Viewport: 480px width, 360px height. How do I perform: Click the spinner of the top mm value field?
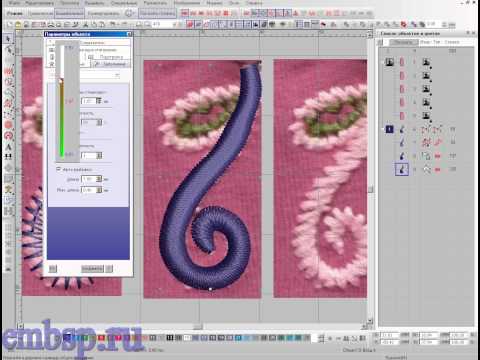pos(99,101)
